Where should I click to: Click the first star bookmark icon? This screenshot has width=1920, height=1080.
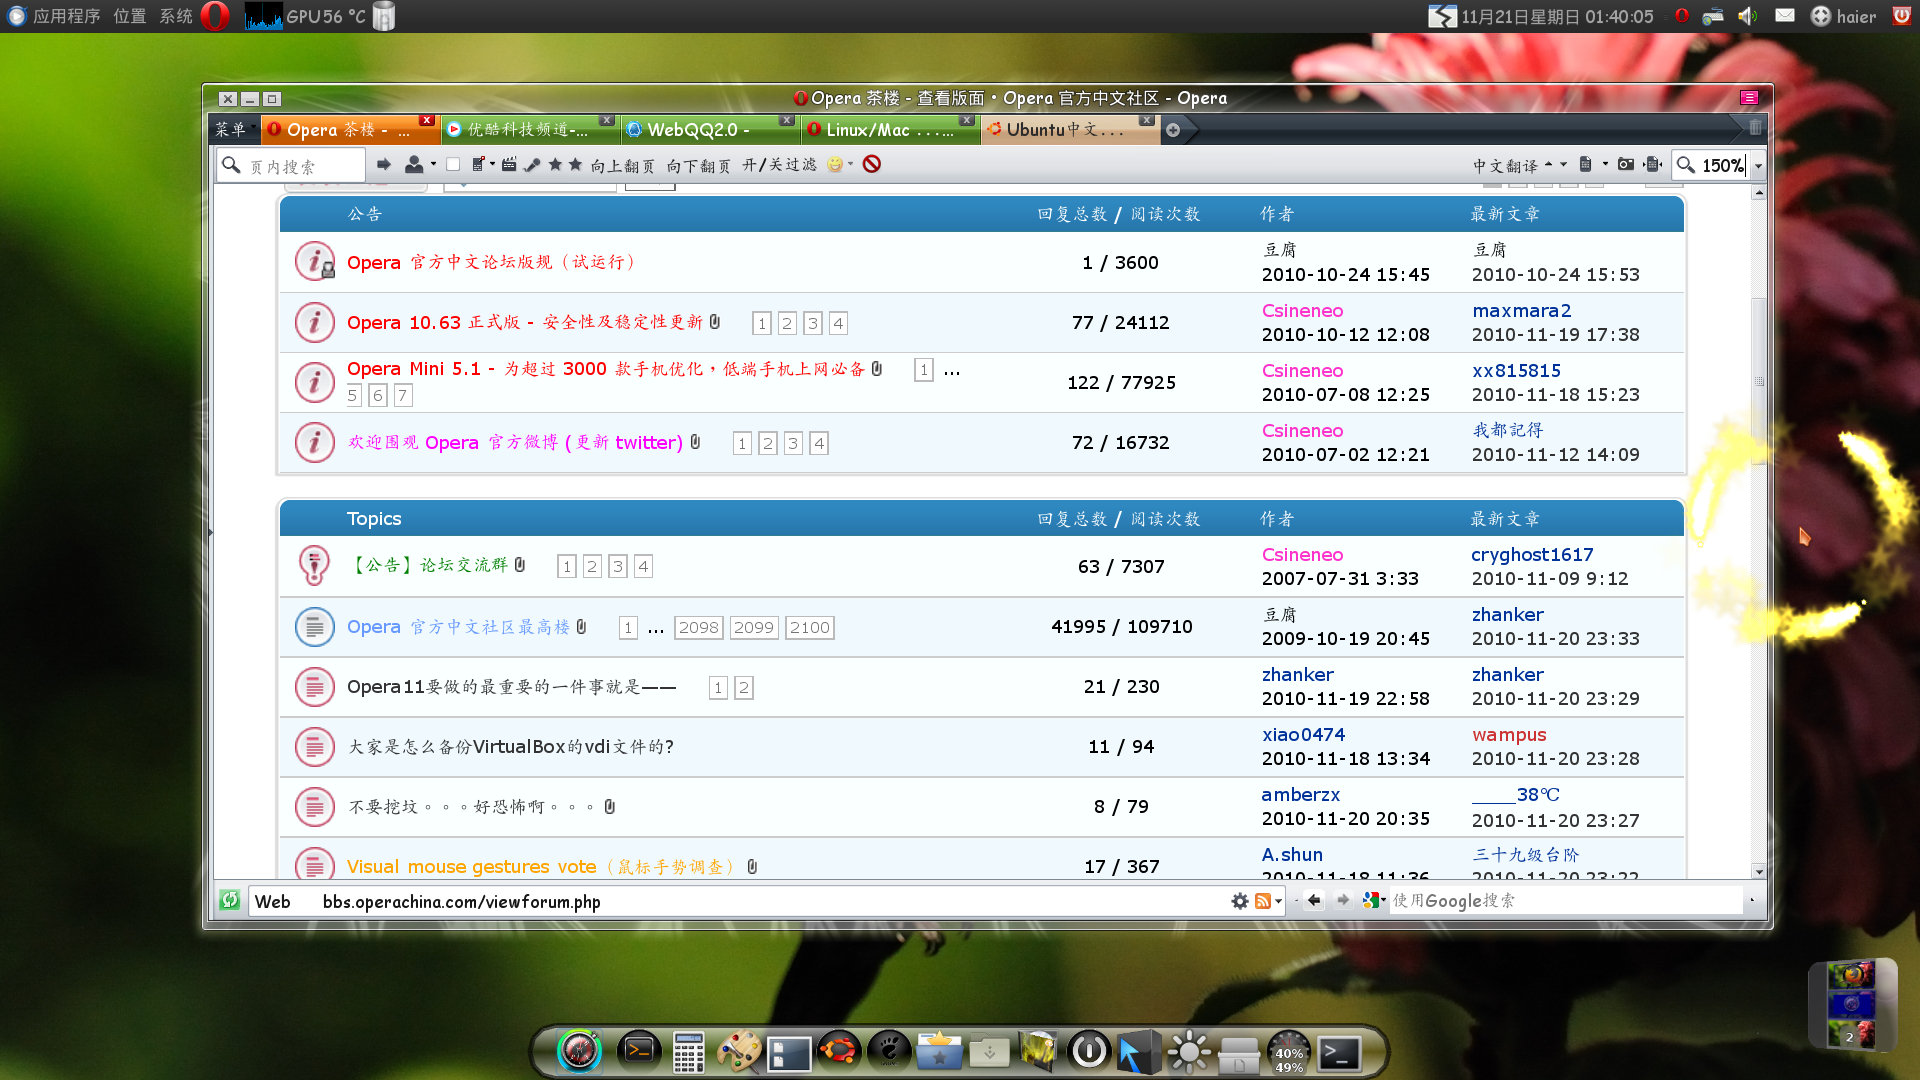pyautogui.click(x=555, y=164)
